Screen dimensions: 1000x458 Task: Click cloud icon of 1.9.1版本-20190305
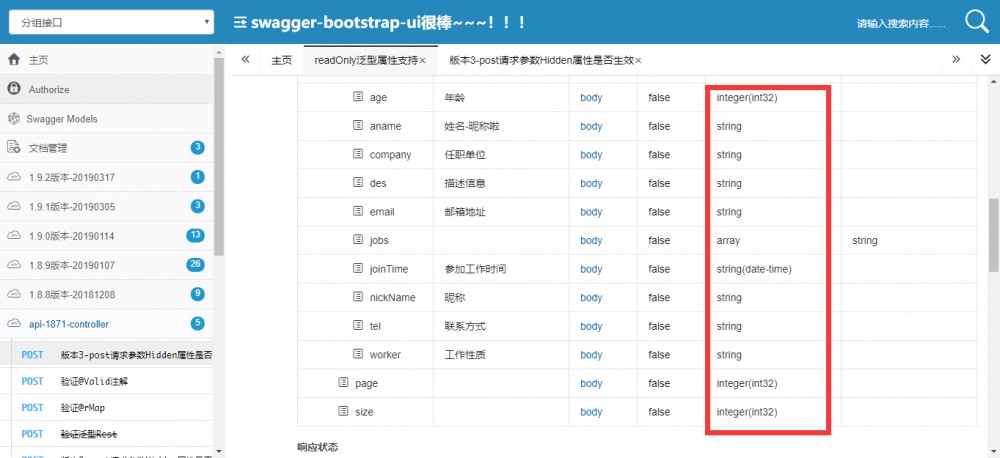click(14, 206)
